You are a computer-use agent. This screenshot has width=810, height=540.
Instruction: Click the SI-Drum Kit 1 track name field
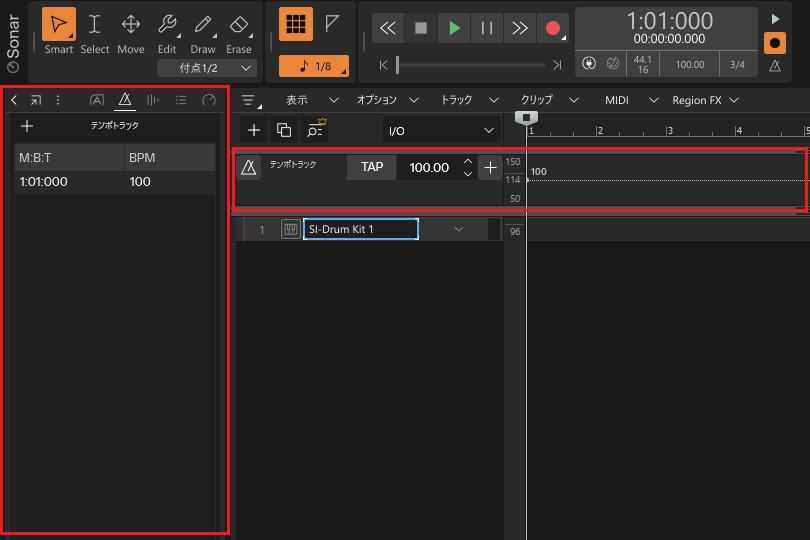(360, 230)
